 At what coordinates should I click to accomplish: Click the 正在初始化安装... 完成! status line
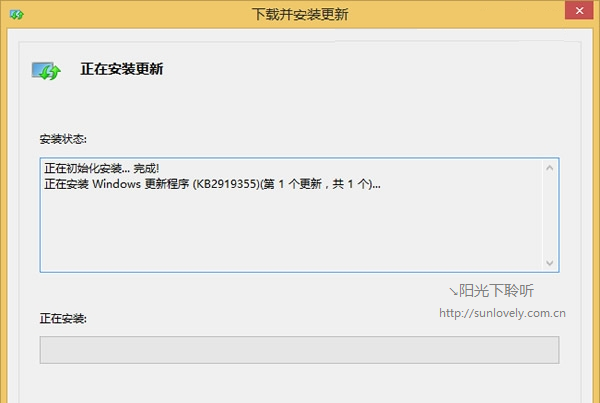click(x=102, y=168)
